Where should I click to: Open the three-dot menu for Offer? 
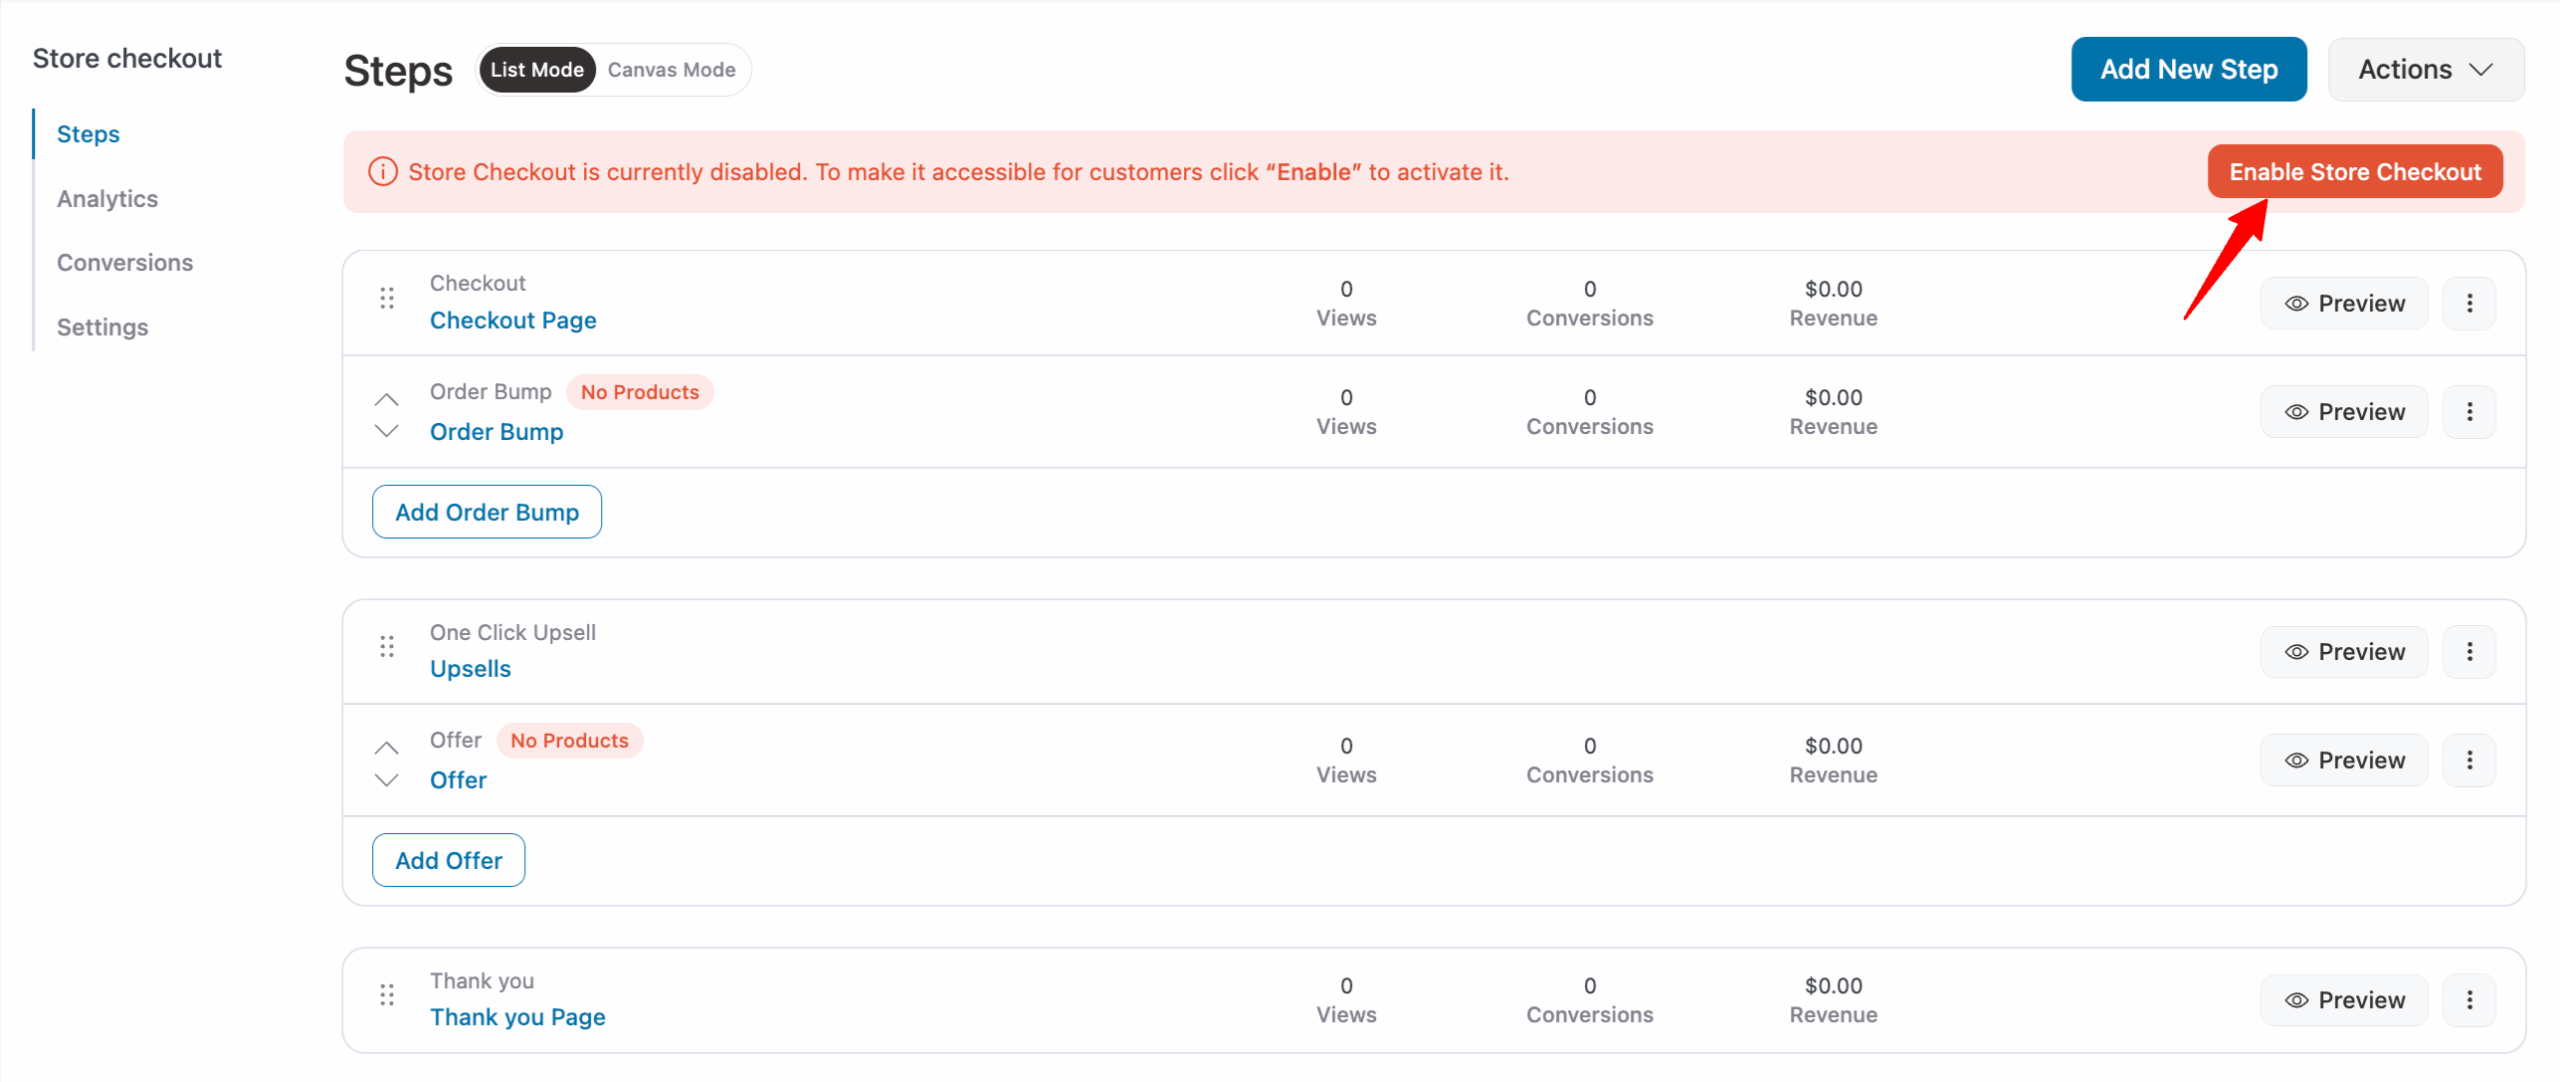pyautogui.click(x=2469, y=760)
